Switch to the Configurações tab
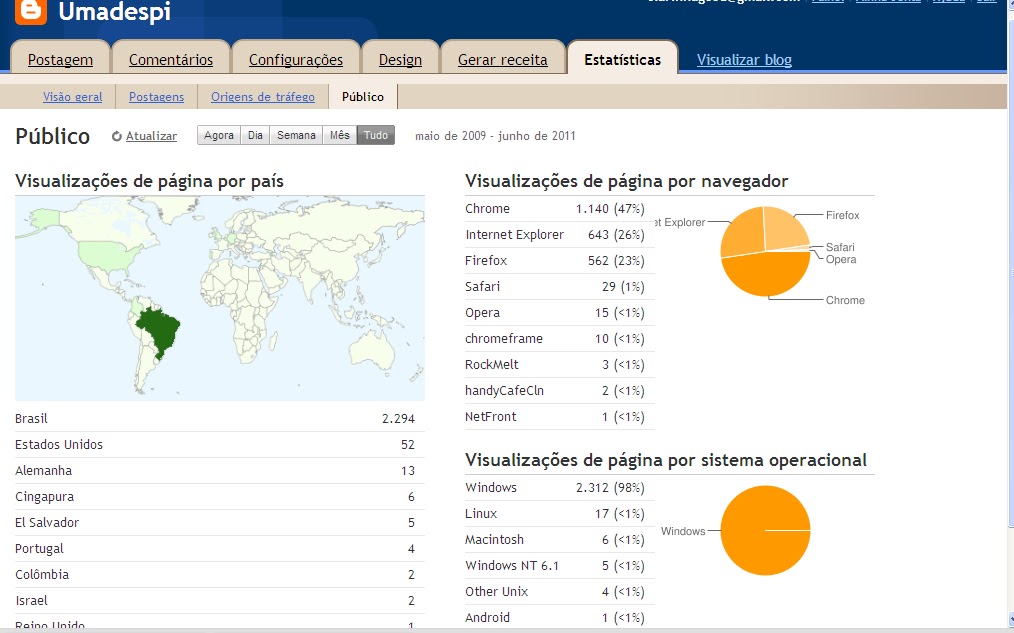The image size is (1014, 633). point(296,59)
